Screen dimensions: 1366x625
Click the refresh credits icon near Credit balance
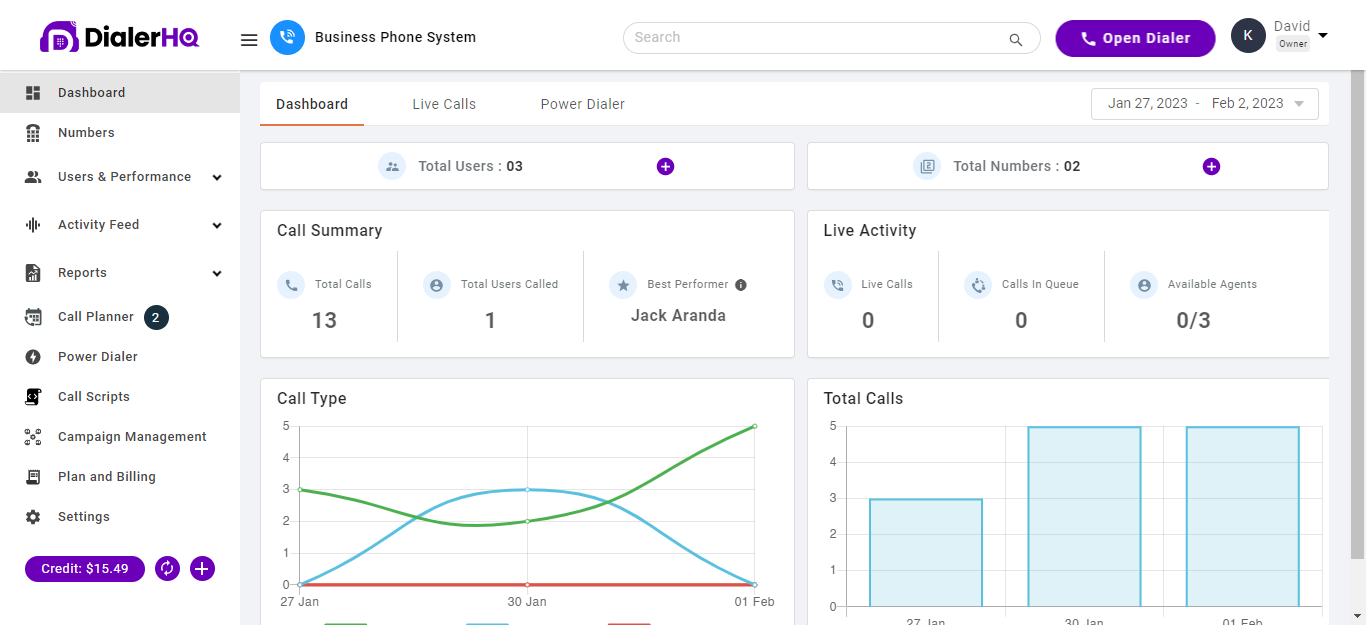click(x=167, y=568)
